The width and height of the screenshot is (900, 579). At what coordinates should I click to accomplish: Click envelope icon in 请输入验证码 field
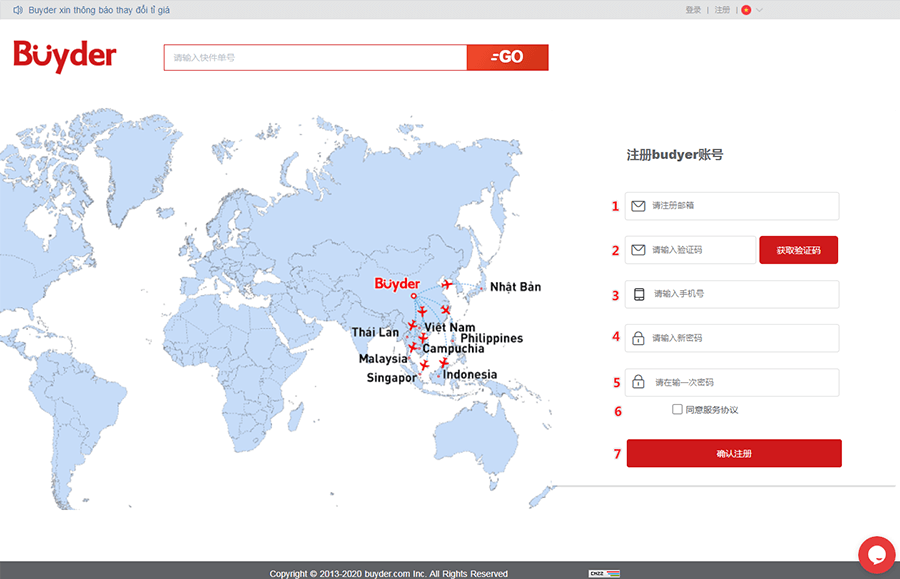click(638, 250)
